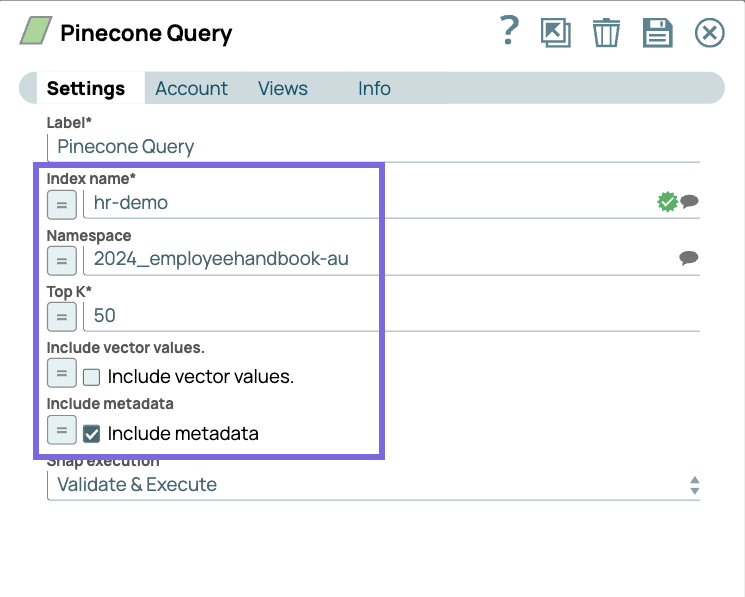
Task: Switch to the Account tab
Action: tap(191, 88)
